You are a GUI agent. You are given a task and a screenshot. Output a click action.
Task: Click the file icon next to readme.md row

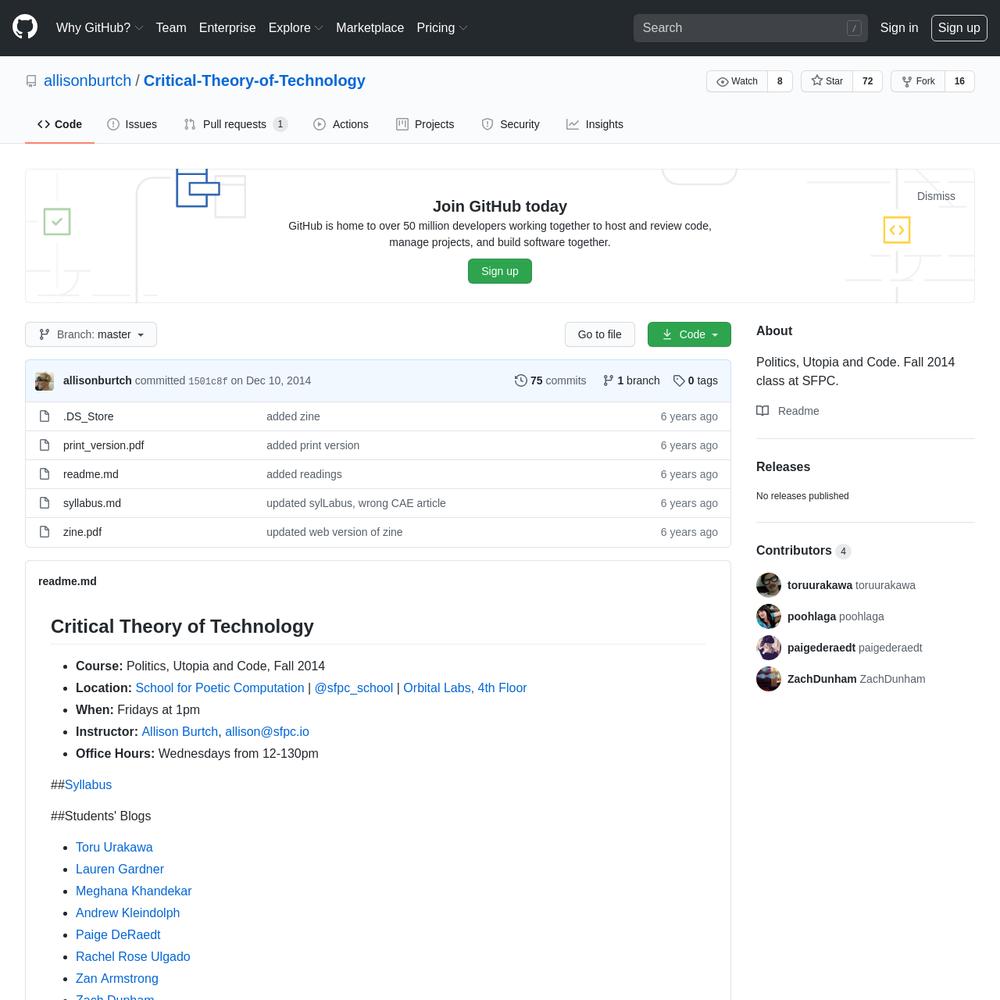44,474
